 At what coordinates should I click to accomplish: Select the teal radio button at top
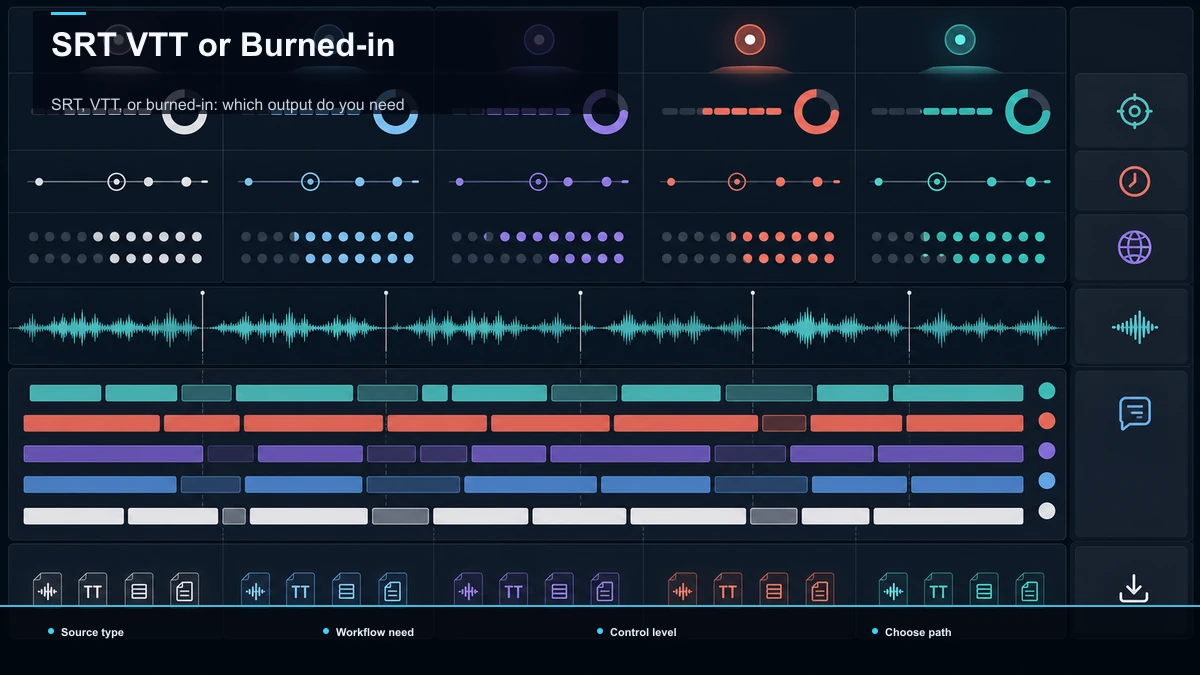click(960, 40)
